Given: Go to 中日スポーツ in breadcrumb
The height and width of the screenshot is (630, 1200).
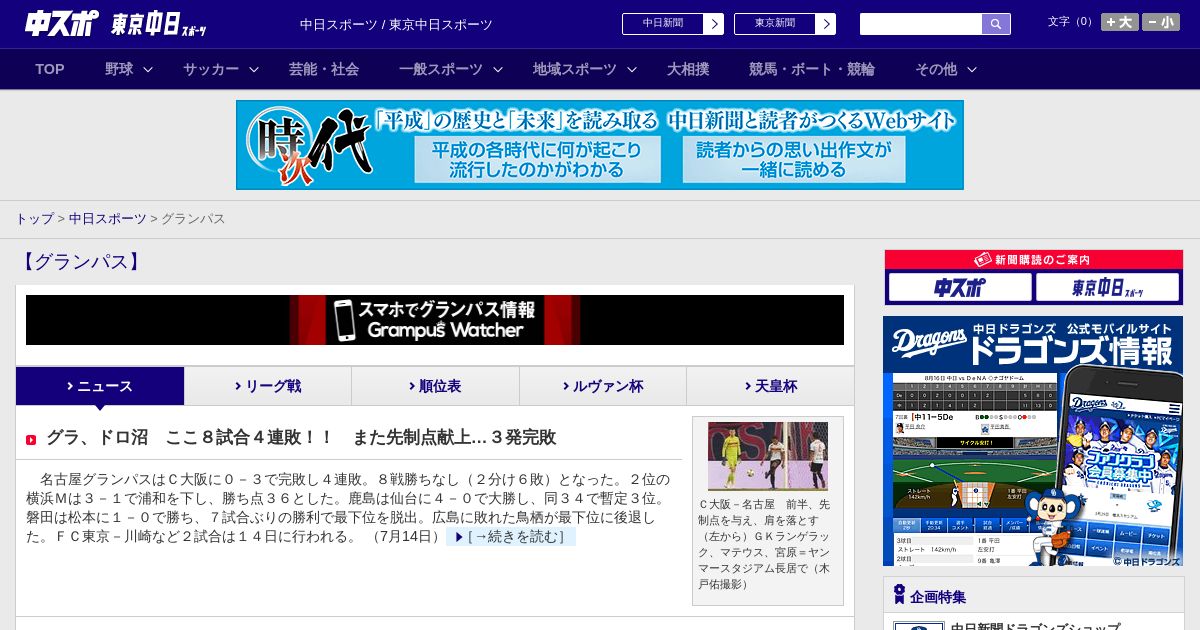Looking at the screenshot, I should coord(108,218).
